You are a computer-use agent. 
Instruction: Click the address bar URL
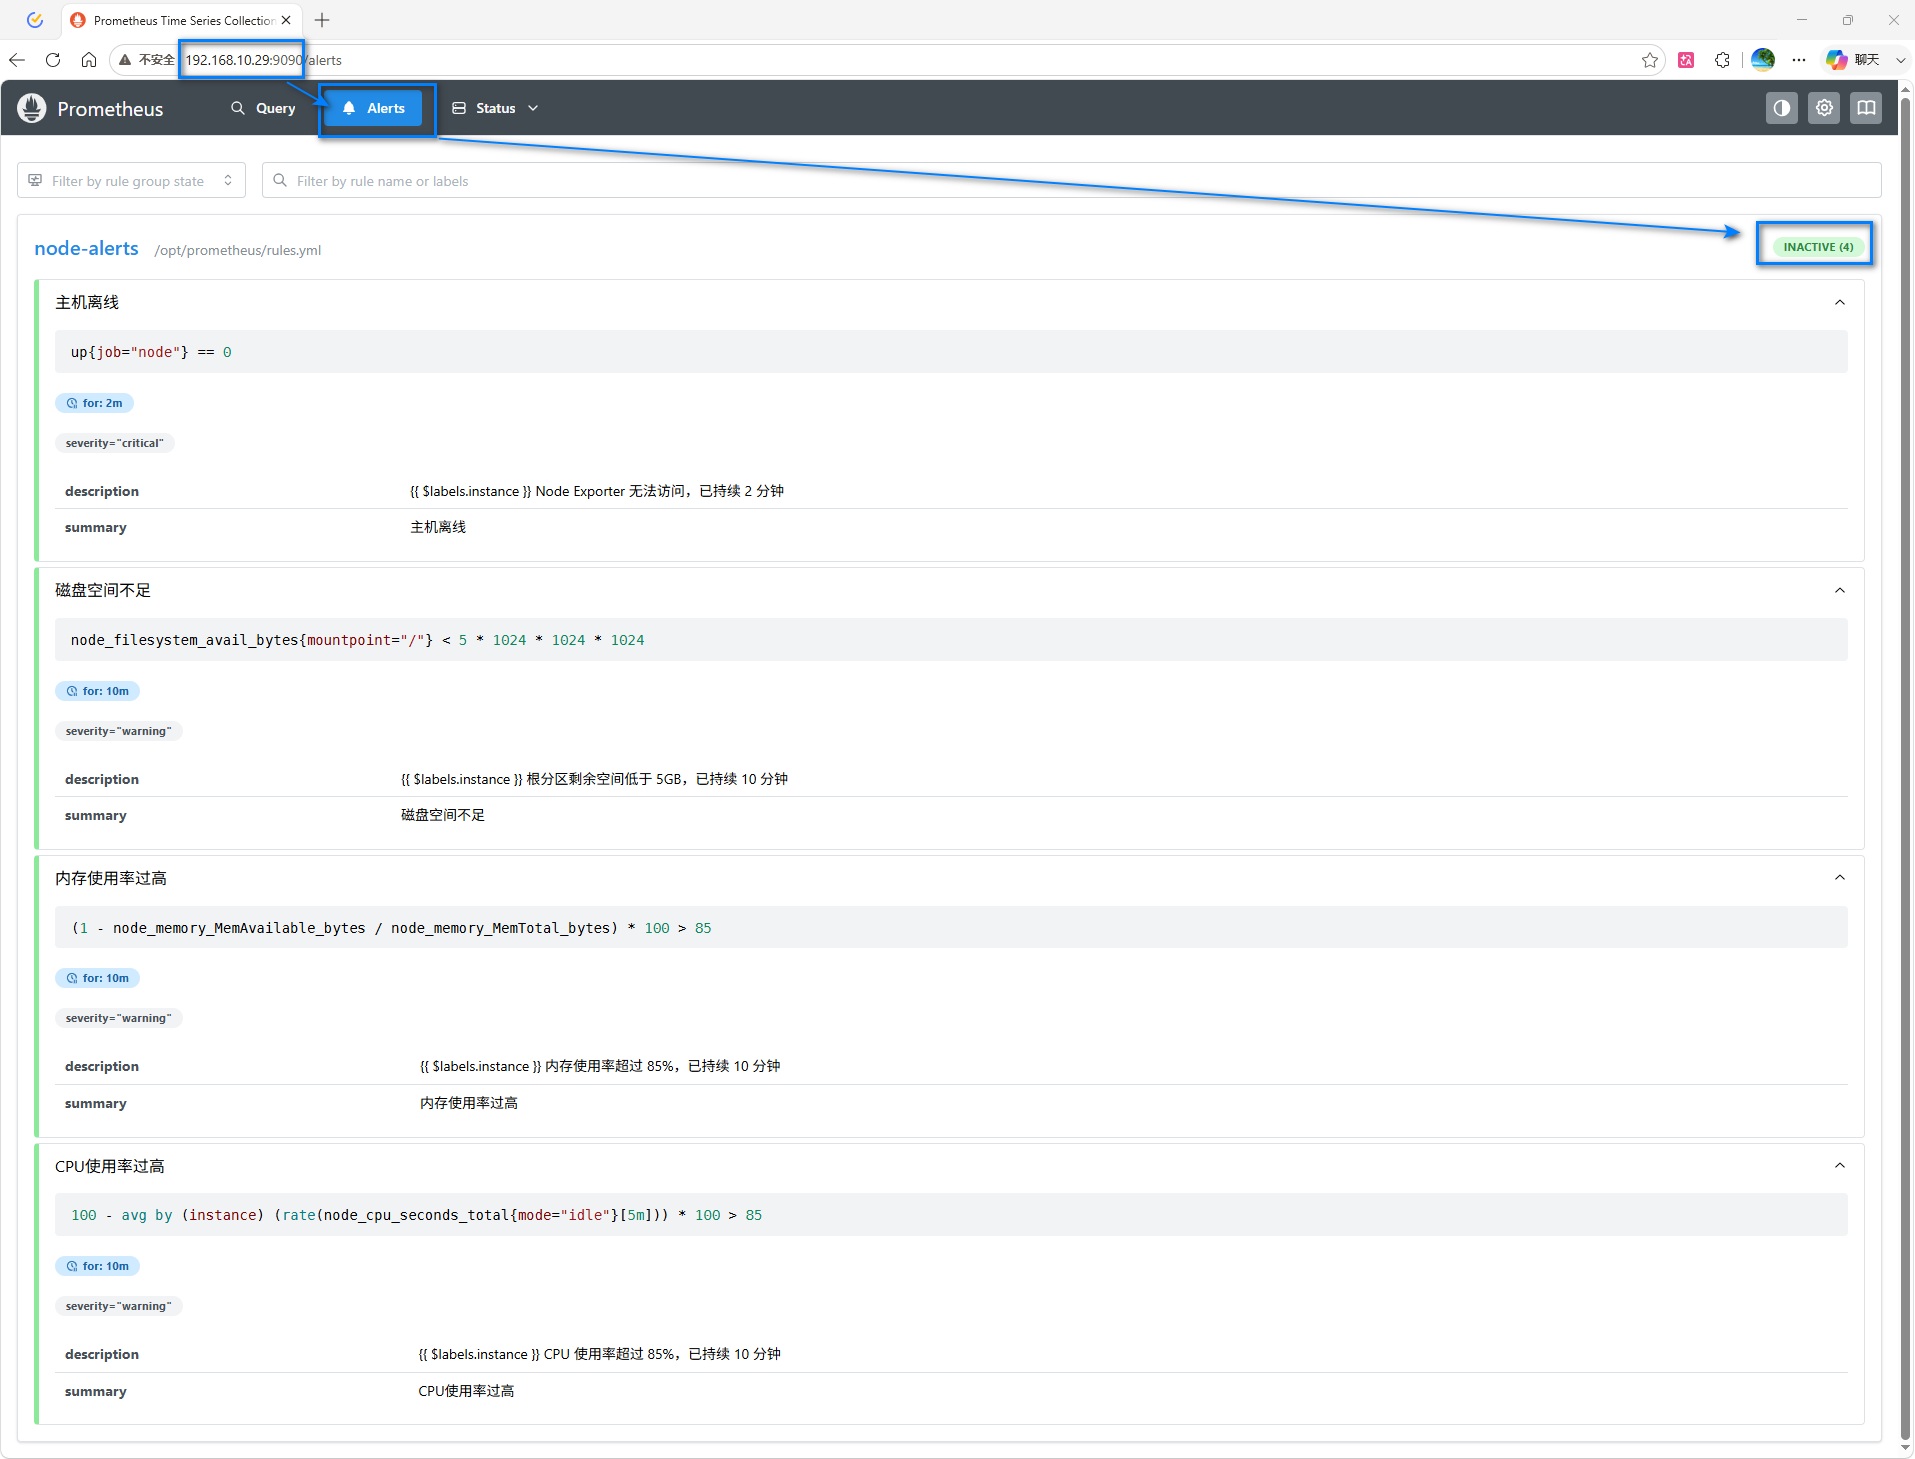click(263, 60)
